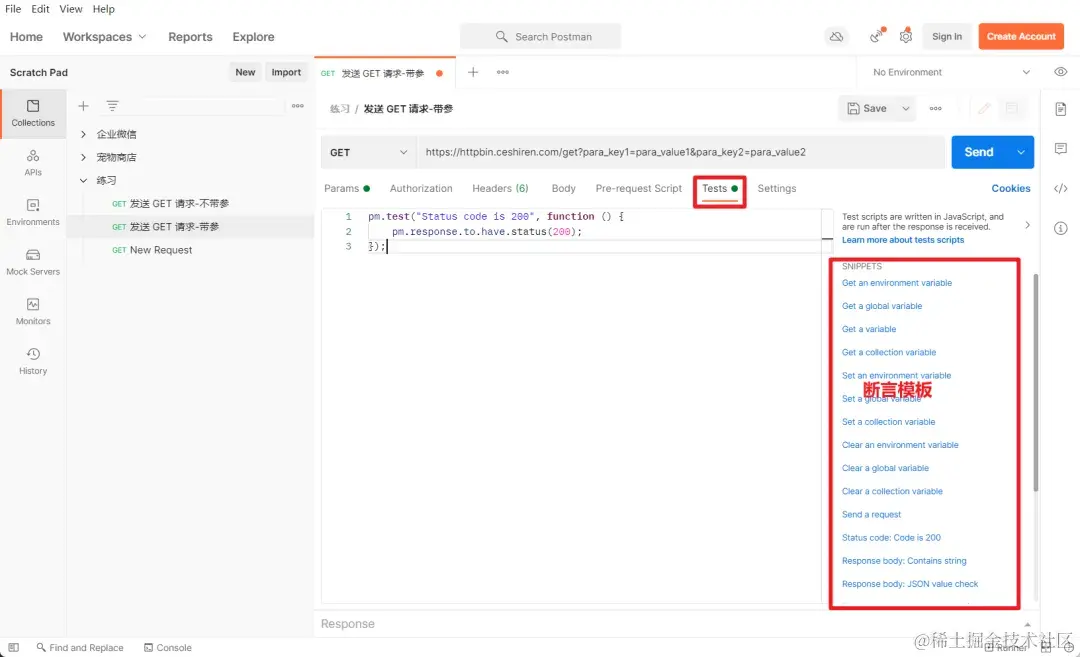Click the filter icon in collections sidebar
Screen dimensions: 1080x657
point(112,105)
